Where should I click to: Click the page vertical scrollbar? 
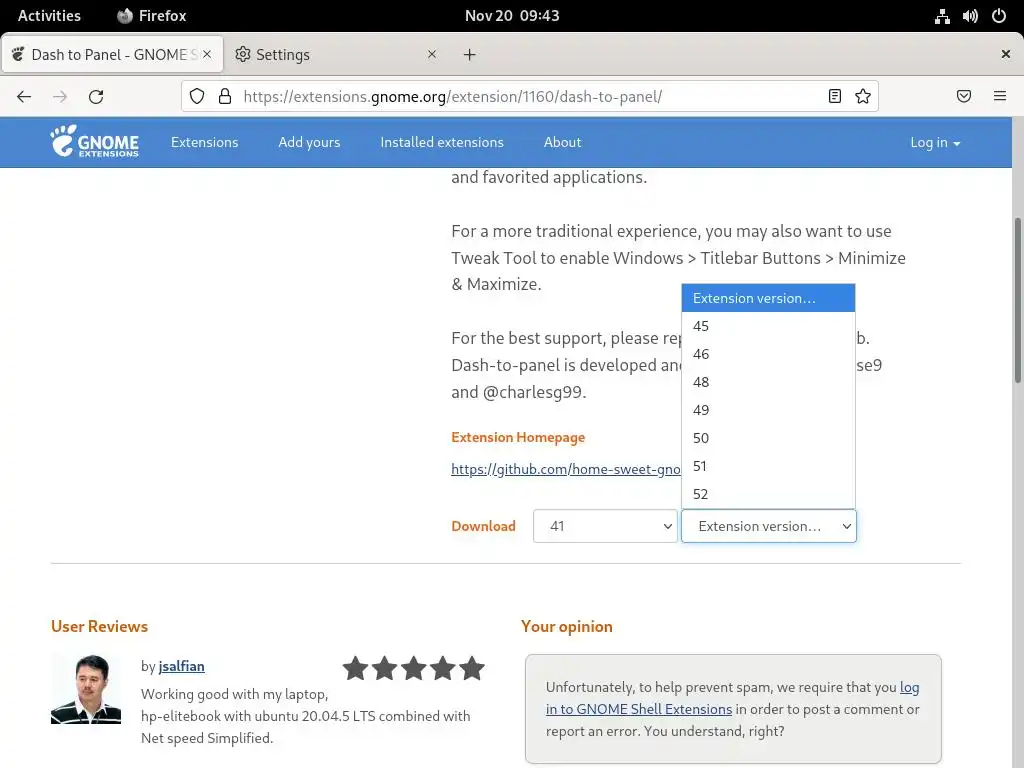(x=1017, y=300)
